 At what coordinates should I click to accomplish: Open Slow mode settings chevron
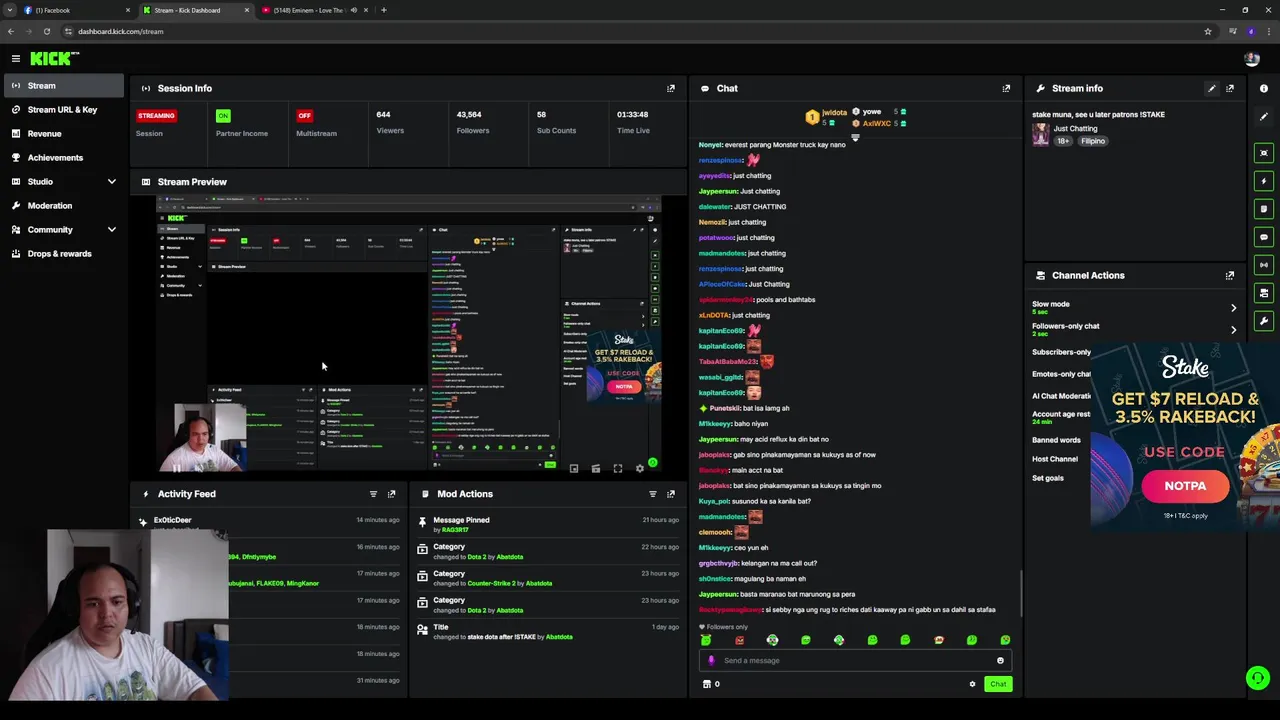(1233, 308)
